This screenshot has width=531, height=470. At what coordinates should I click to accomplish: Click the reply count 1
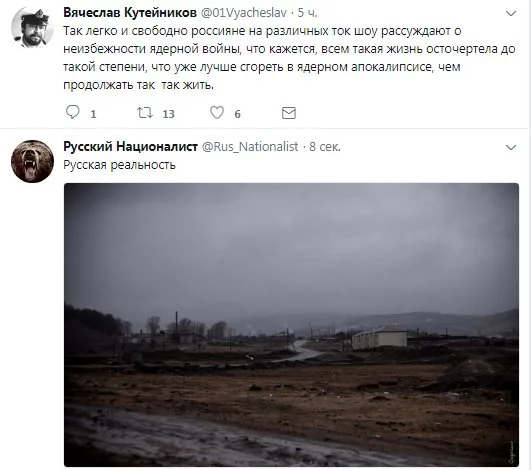[x=93, y=114]
